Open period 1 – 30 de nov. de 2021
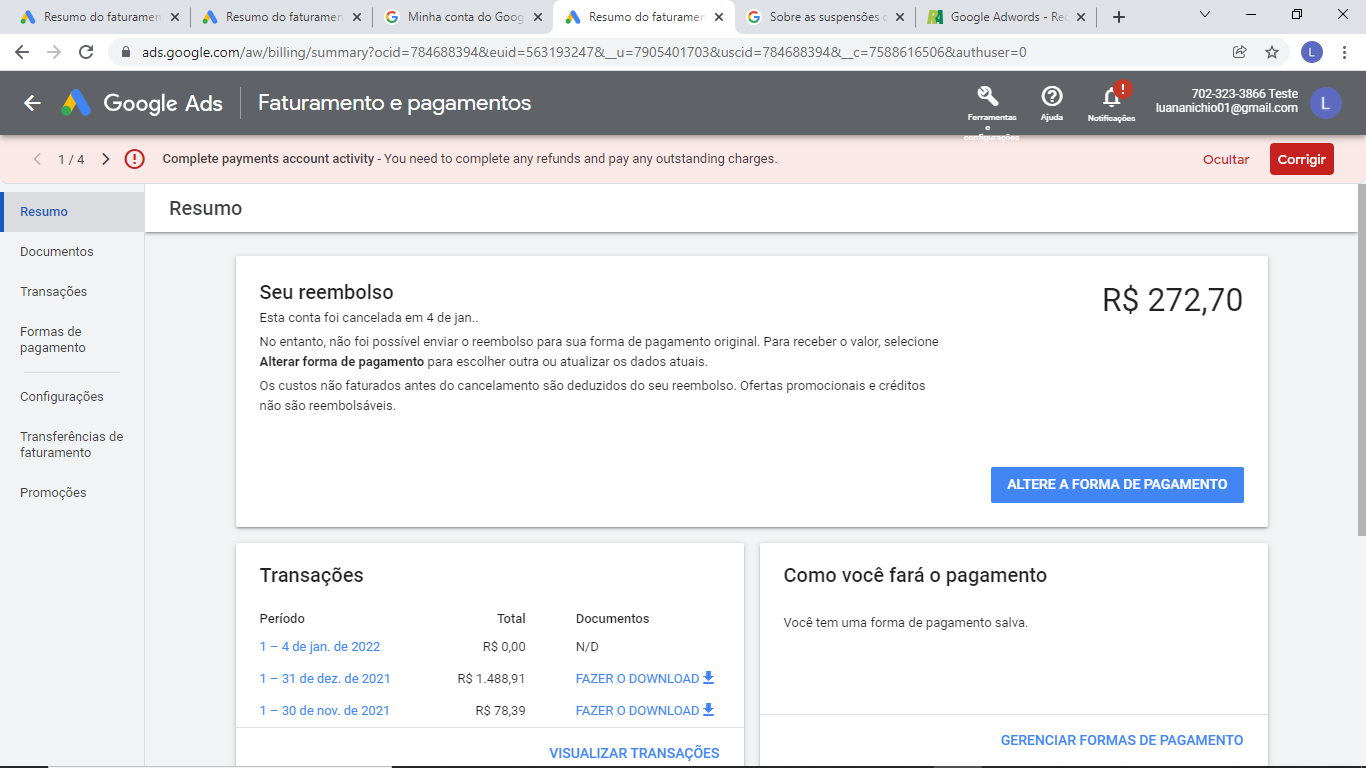Image resolution: width=1366 pixels, height=768 pixels. click(325, 711)
